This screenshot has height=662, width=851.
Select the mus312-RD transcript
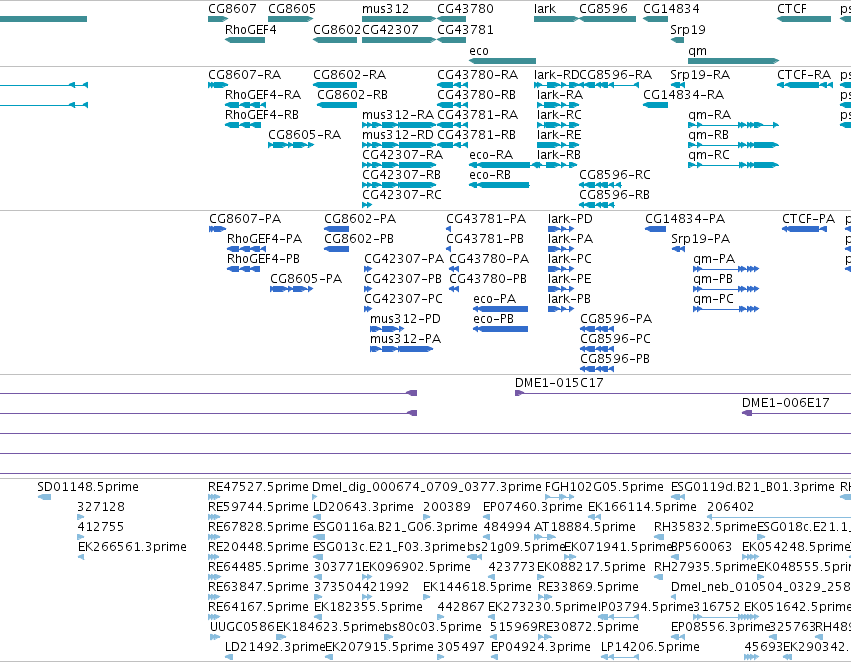click(x=398, y=145)
